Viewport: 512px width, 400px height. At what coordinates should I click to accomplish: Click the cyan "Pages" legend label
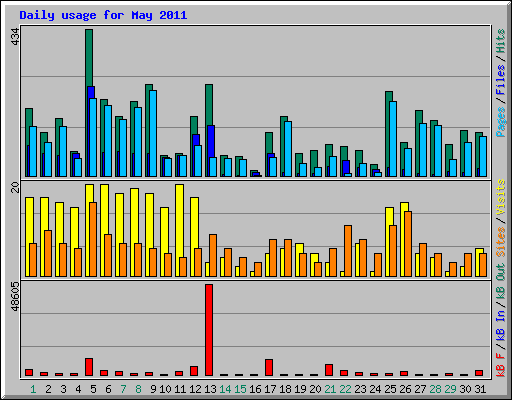point(500,122)
